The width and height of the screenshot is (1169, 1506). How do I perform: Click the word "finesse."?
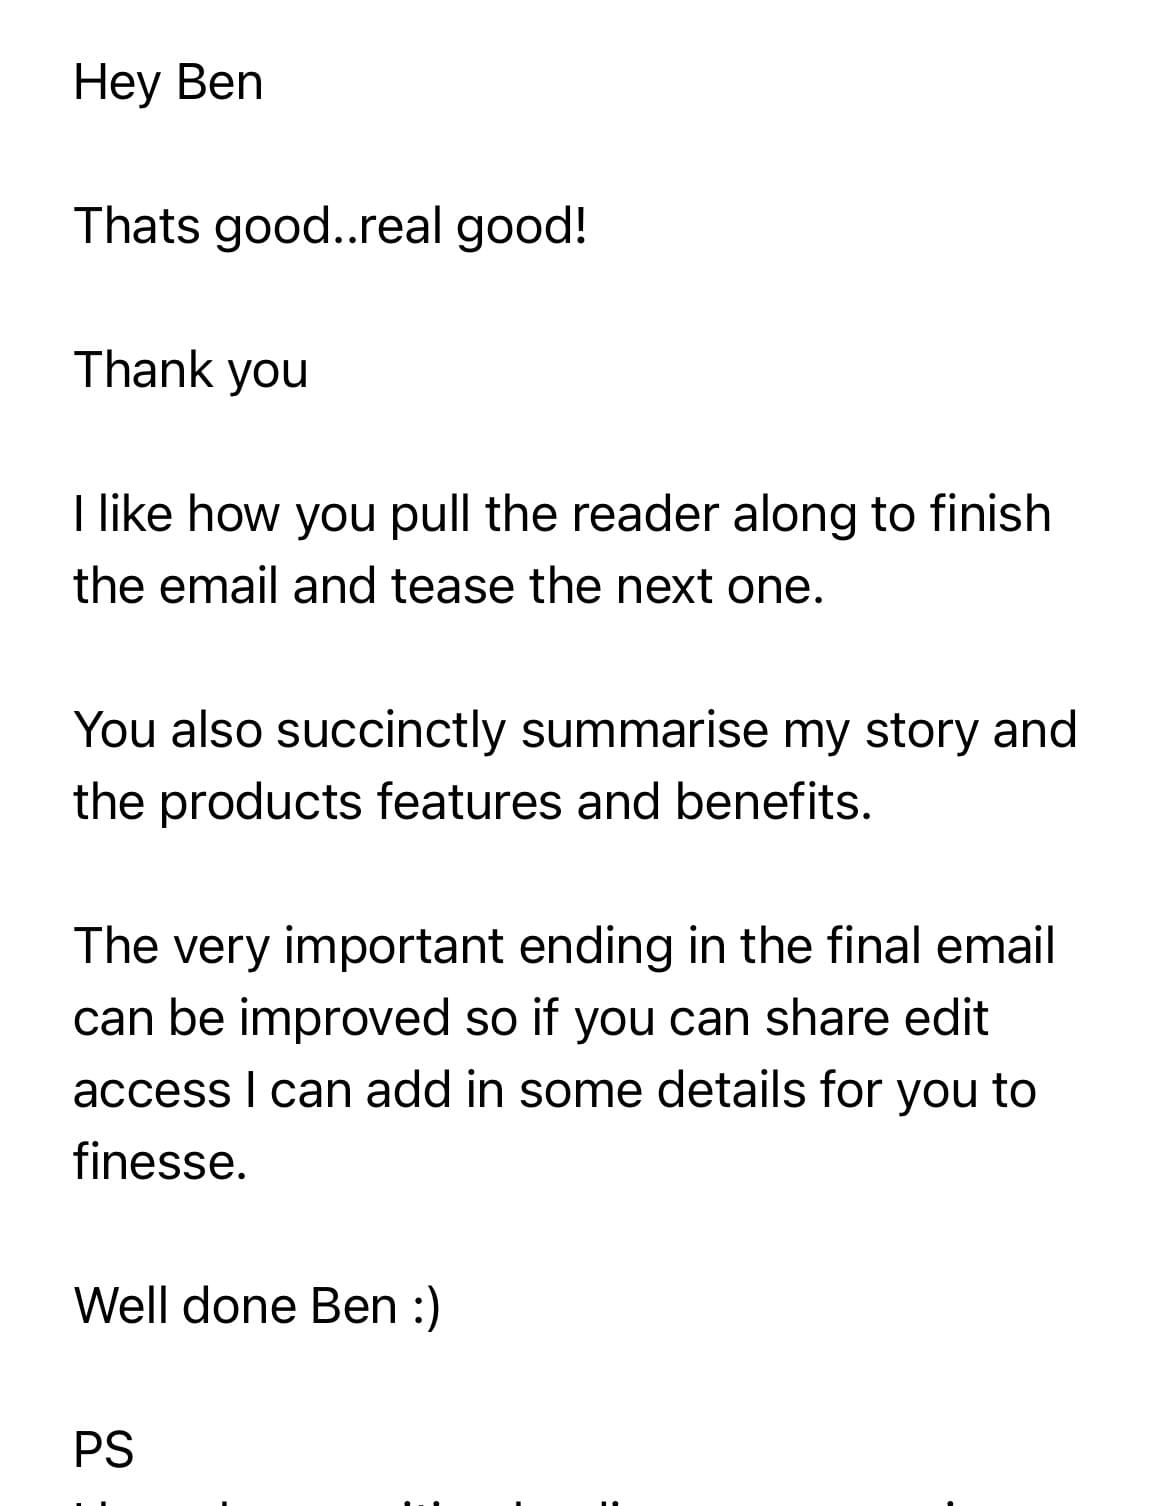pos(159,1162)
